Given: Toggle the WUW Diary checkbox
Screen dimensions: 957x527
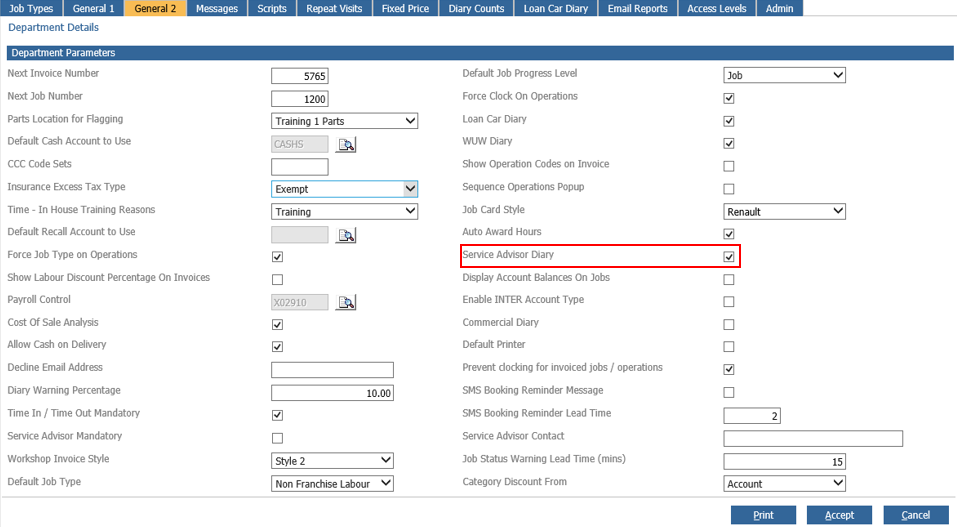Looking at the screenshot, I should pyautogui.click(x=729, y=144).
